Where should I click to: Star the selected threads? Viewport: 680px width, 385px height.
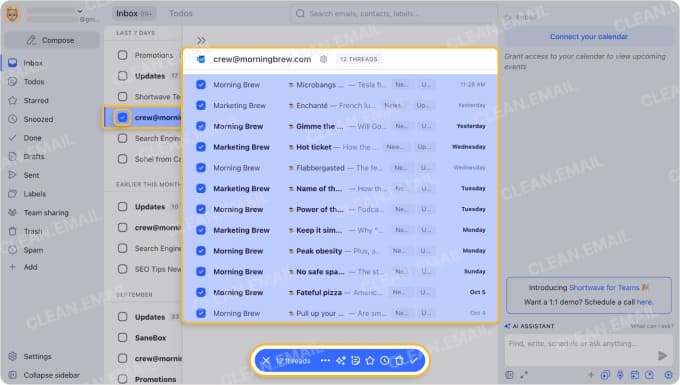click(x=370, y=361)
